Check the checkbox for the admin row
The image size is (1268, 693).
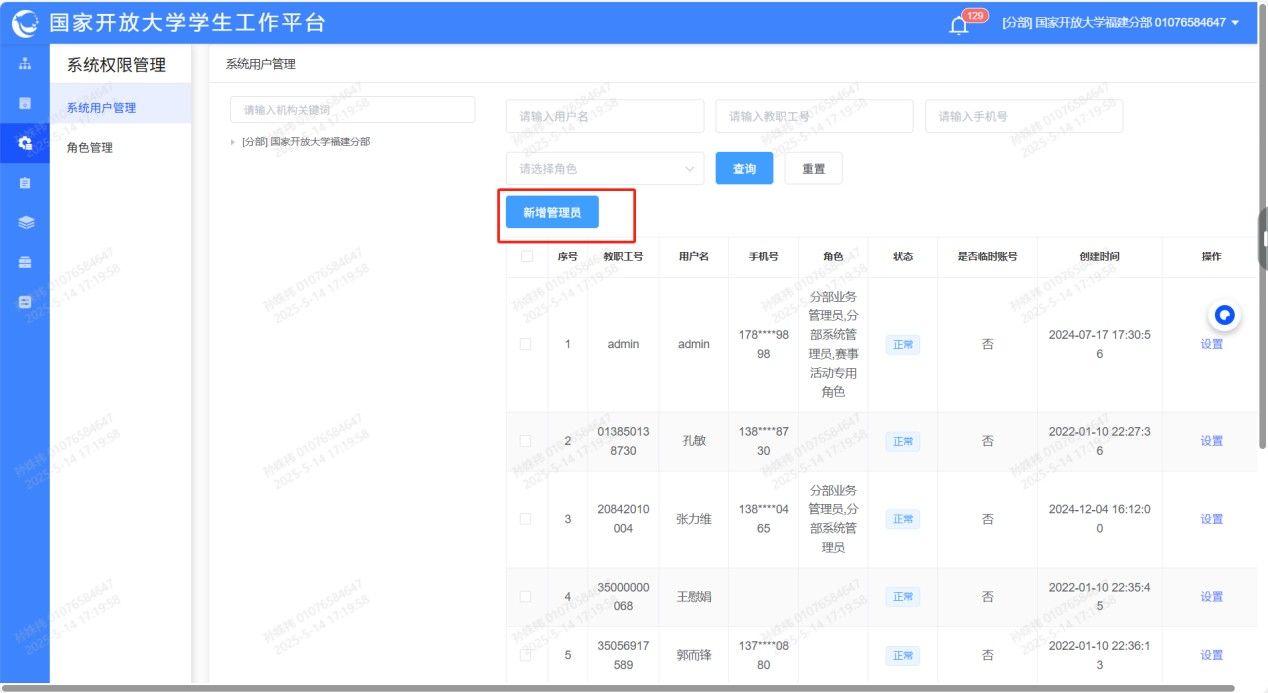click(526, 344)
